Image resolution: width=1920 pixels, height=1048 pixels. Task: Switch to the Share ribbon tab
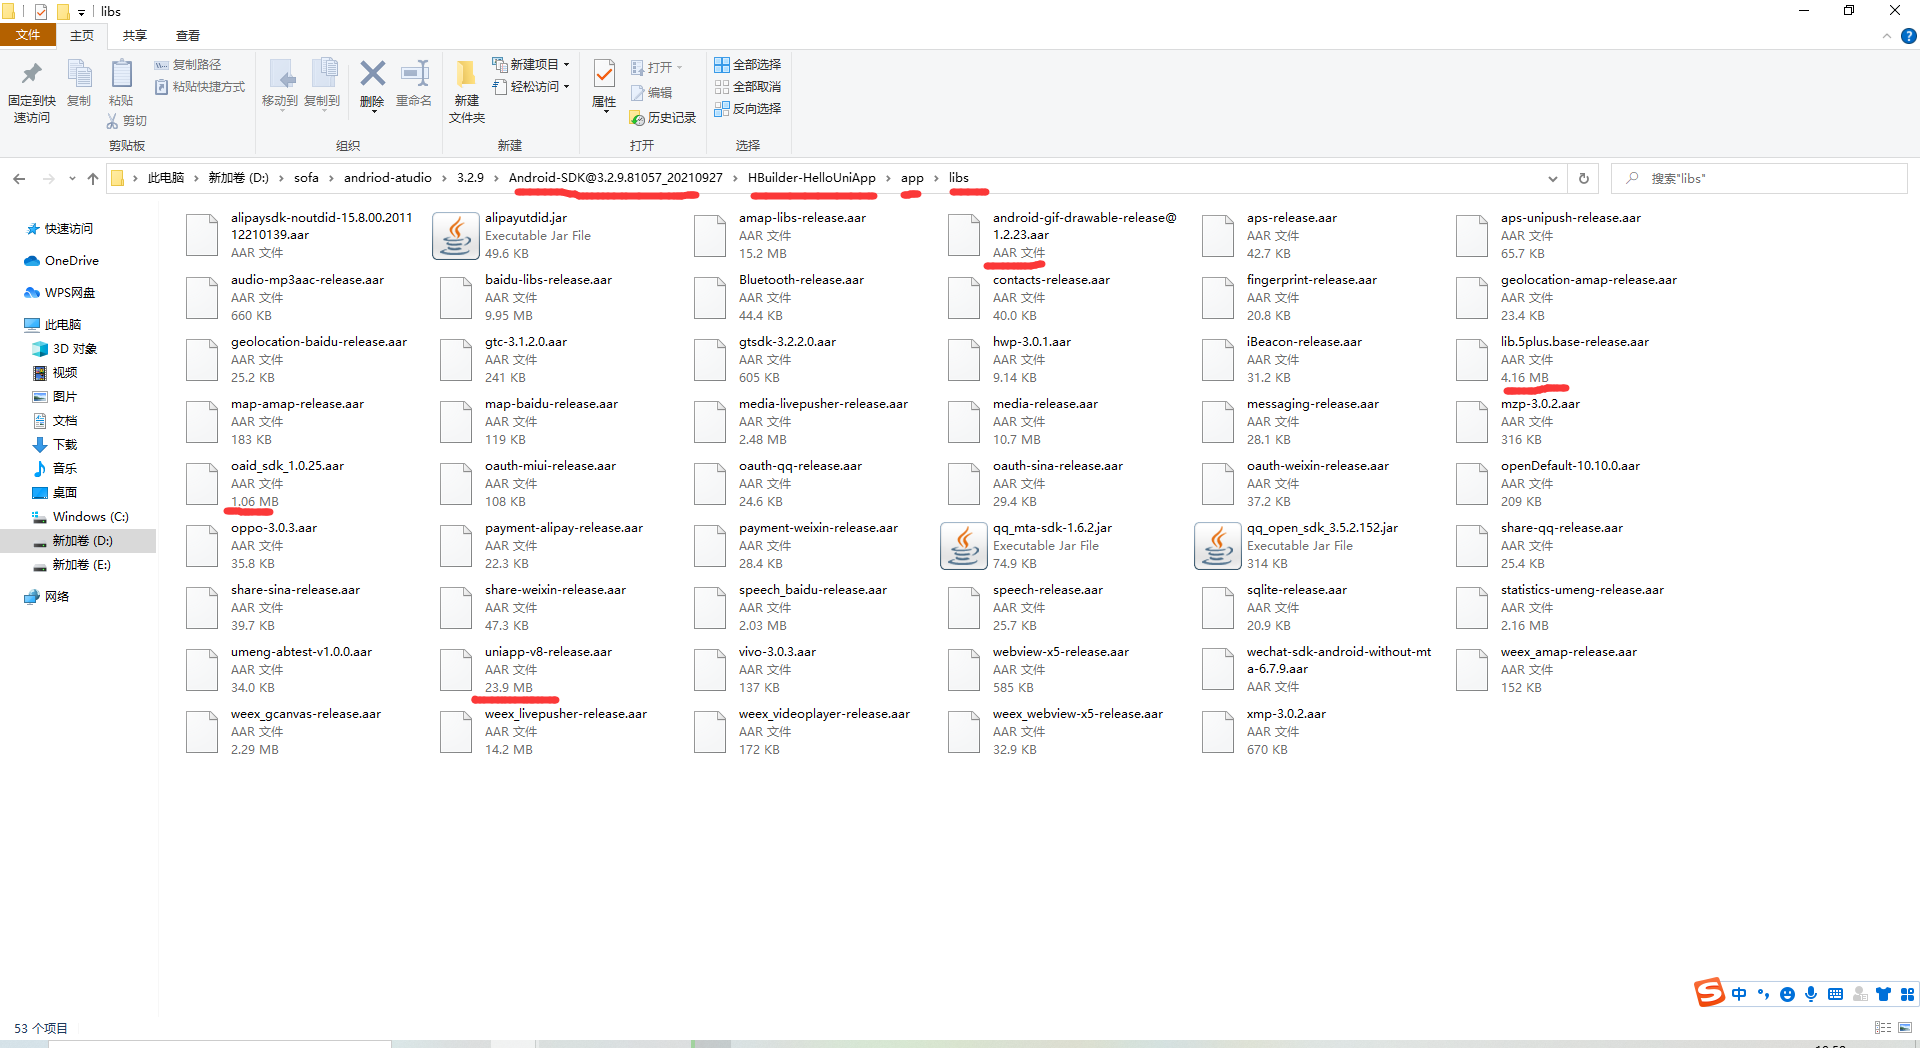pos(135,36)
